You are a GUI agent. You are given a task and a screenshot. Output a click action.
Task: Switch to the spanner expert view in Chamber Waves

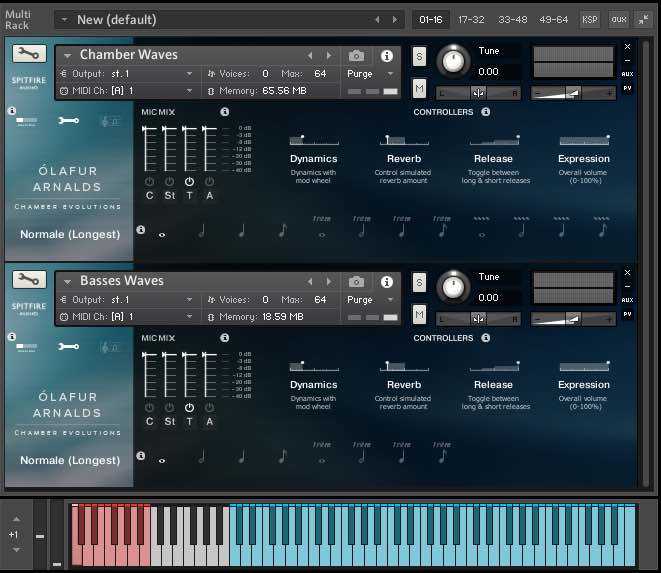[x=68, y=121]
